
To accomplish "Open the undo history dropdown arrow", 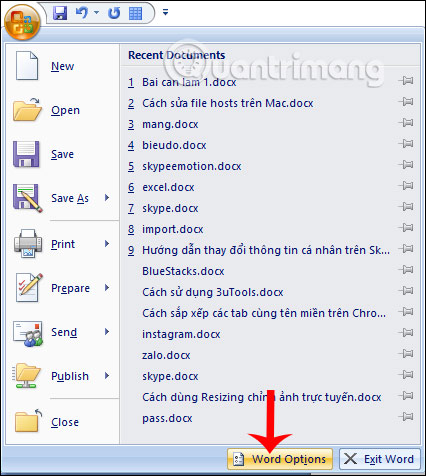I will tap(96, 13).
